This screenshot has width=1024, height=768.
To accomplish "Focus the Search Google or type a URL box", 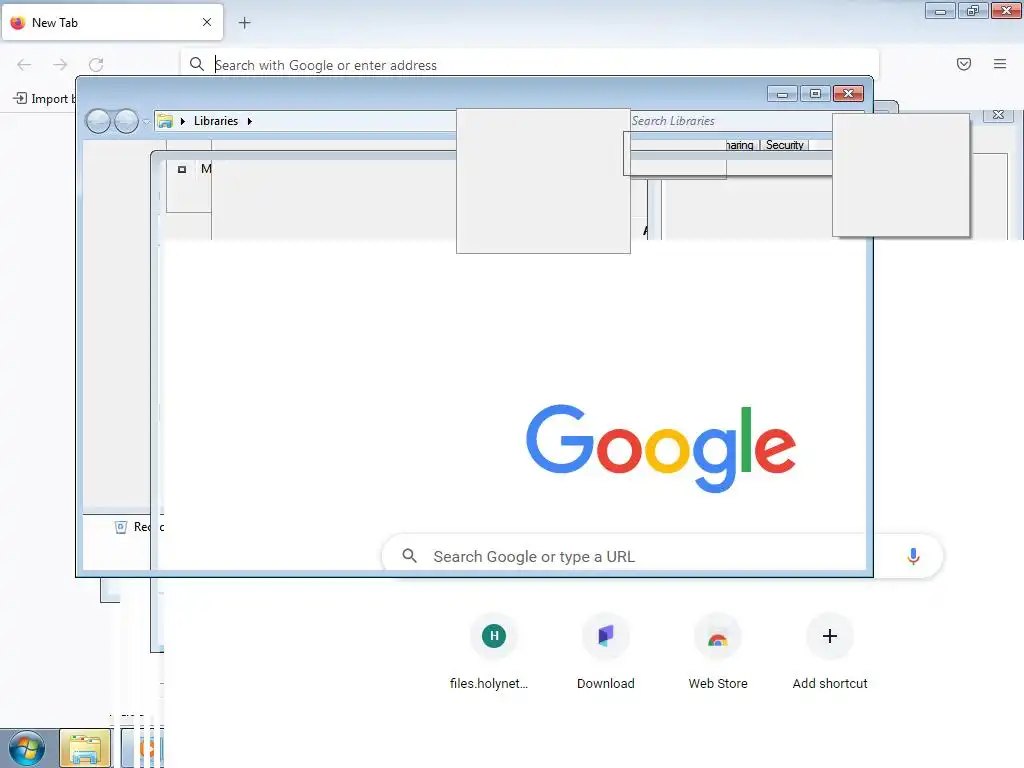I will [662, 556].
